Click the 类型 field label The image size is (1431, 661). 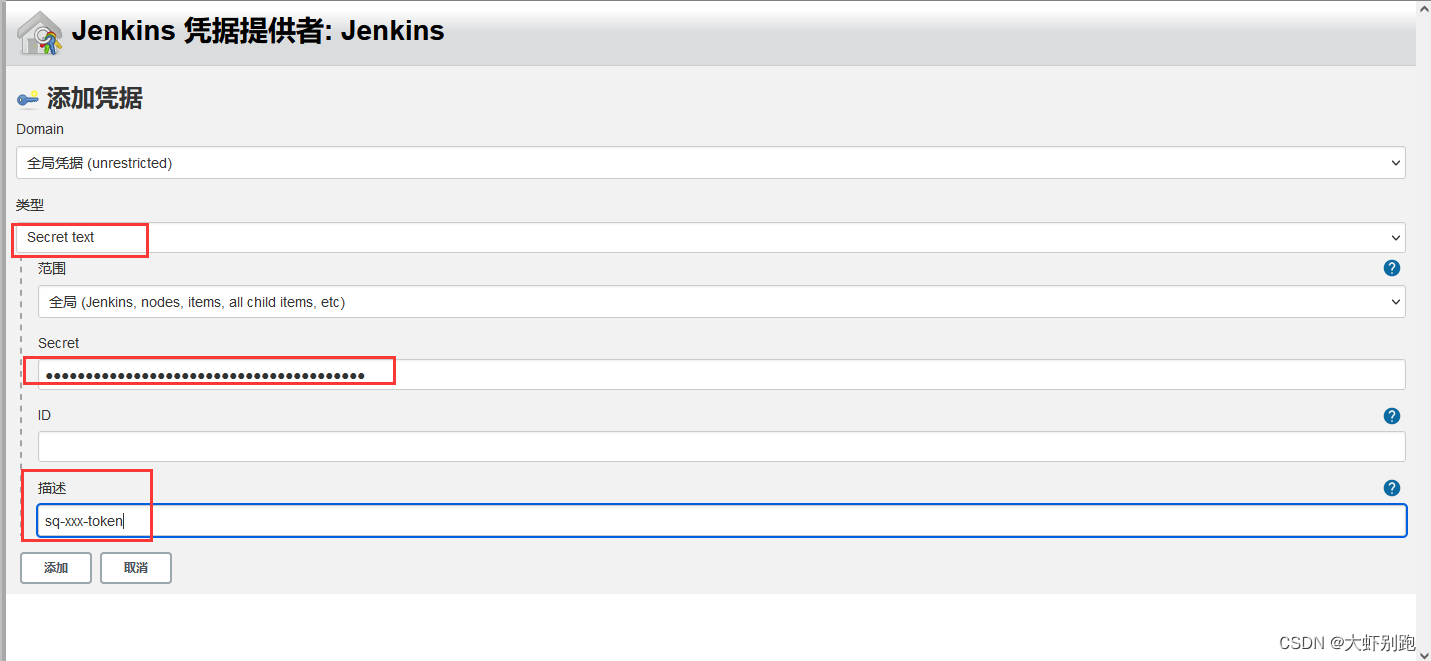30,205
